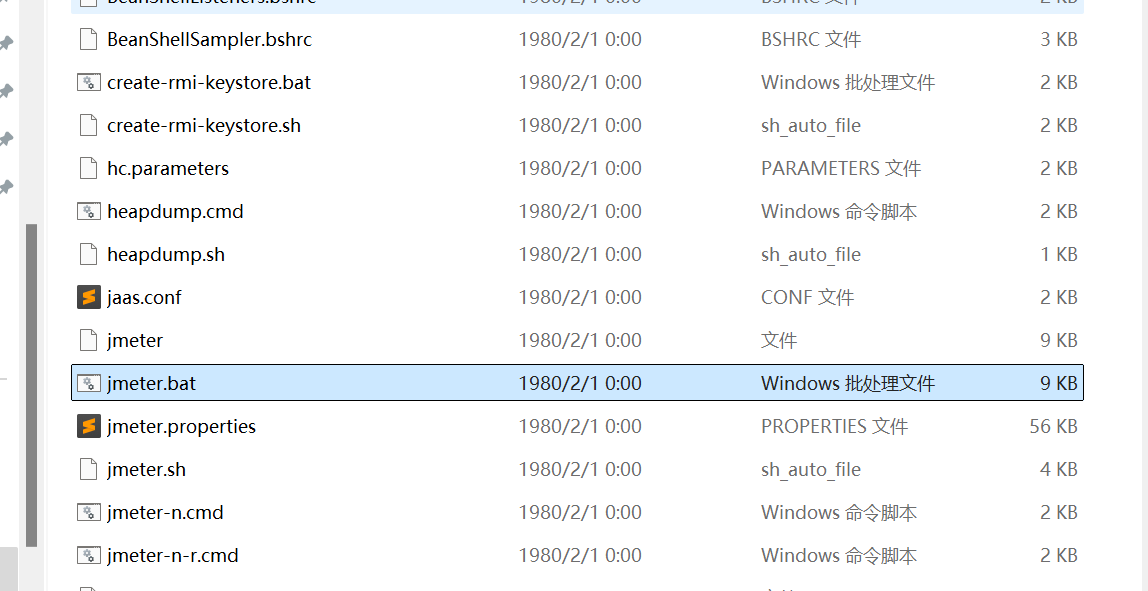Click Windows 批处理文件 type of create-rmi-keystore.bat

[848, 82]
